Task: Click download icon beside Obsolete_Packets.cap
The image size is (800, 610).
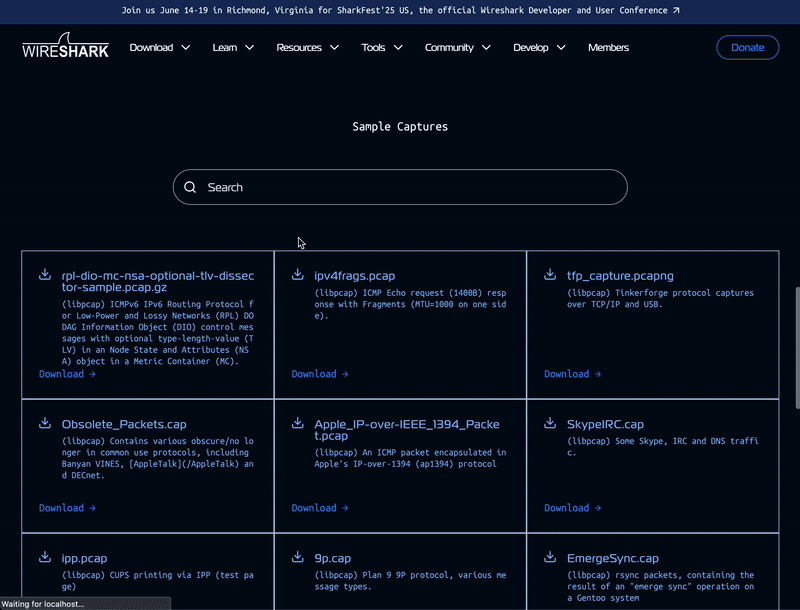Action: pyautogui.click(x=45, y=423)
